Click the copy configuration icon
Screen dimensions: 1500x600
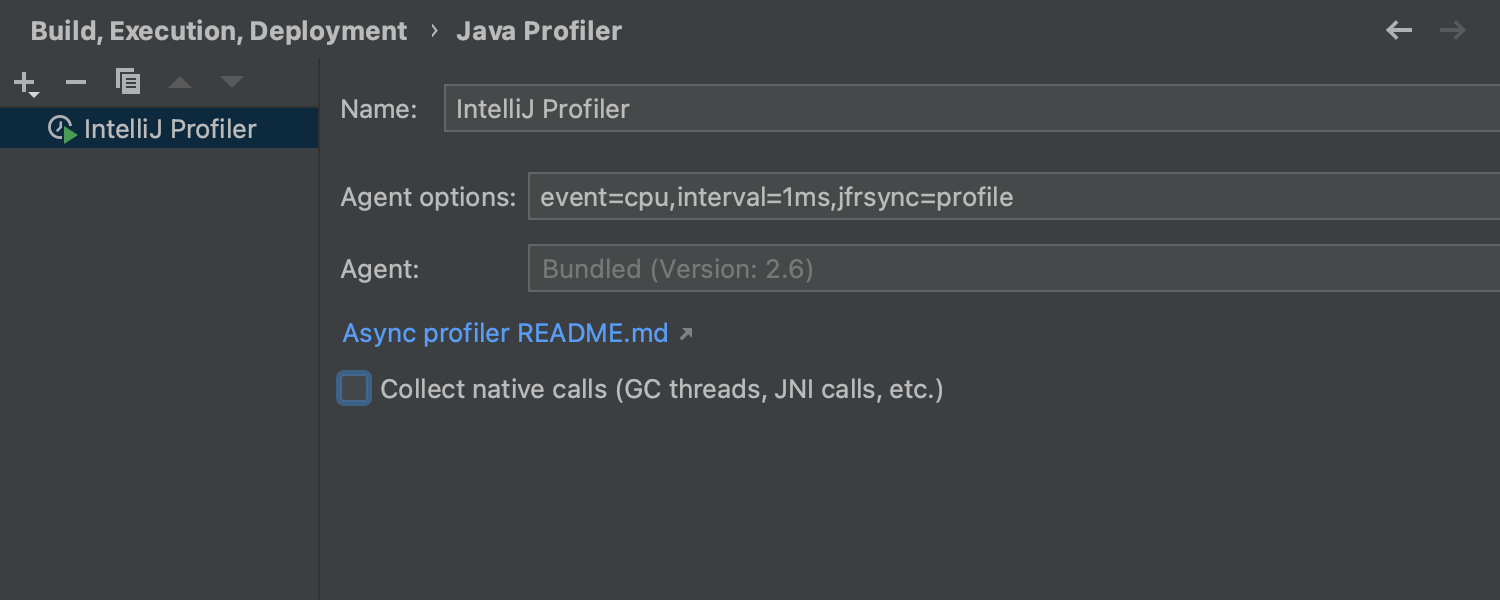[x=128, y=81]
